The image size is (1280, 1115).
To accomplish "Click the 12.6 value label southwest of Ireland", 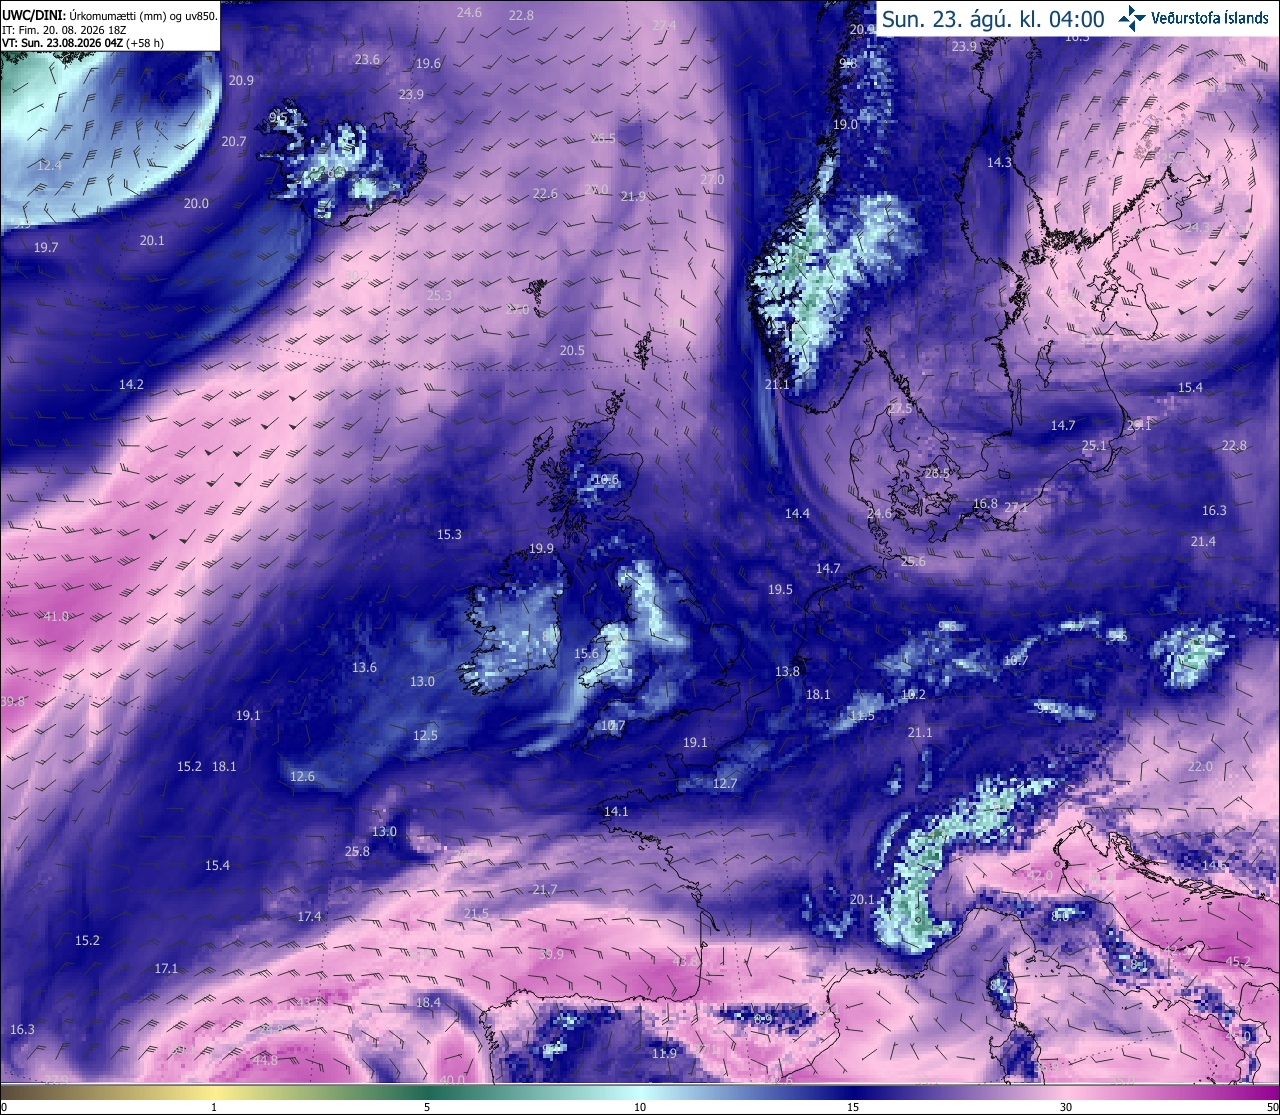I will pyautogui.click(x=303, y=776).
